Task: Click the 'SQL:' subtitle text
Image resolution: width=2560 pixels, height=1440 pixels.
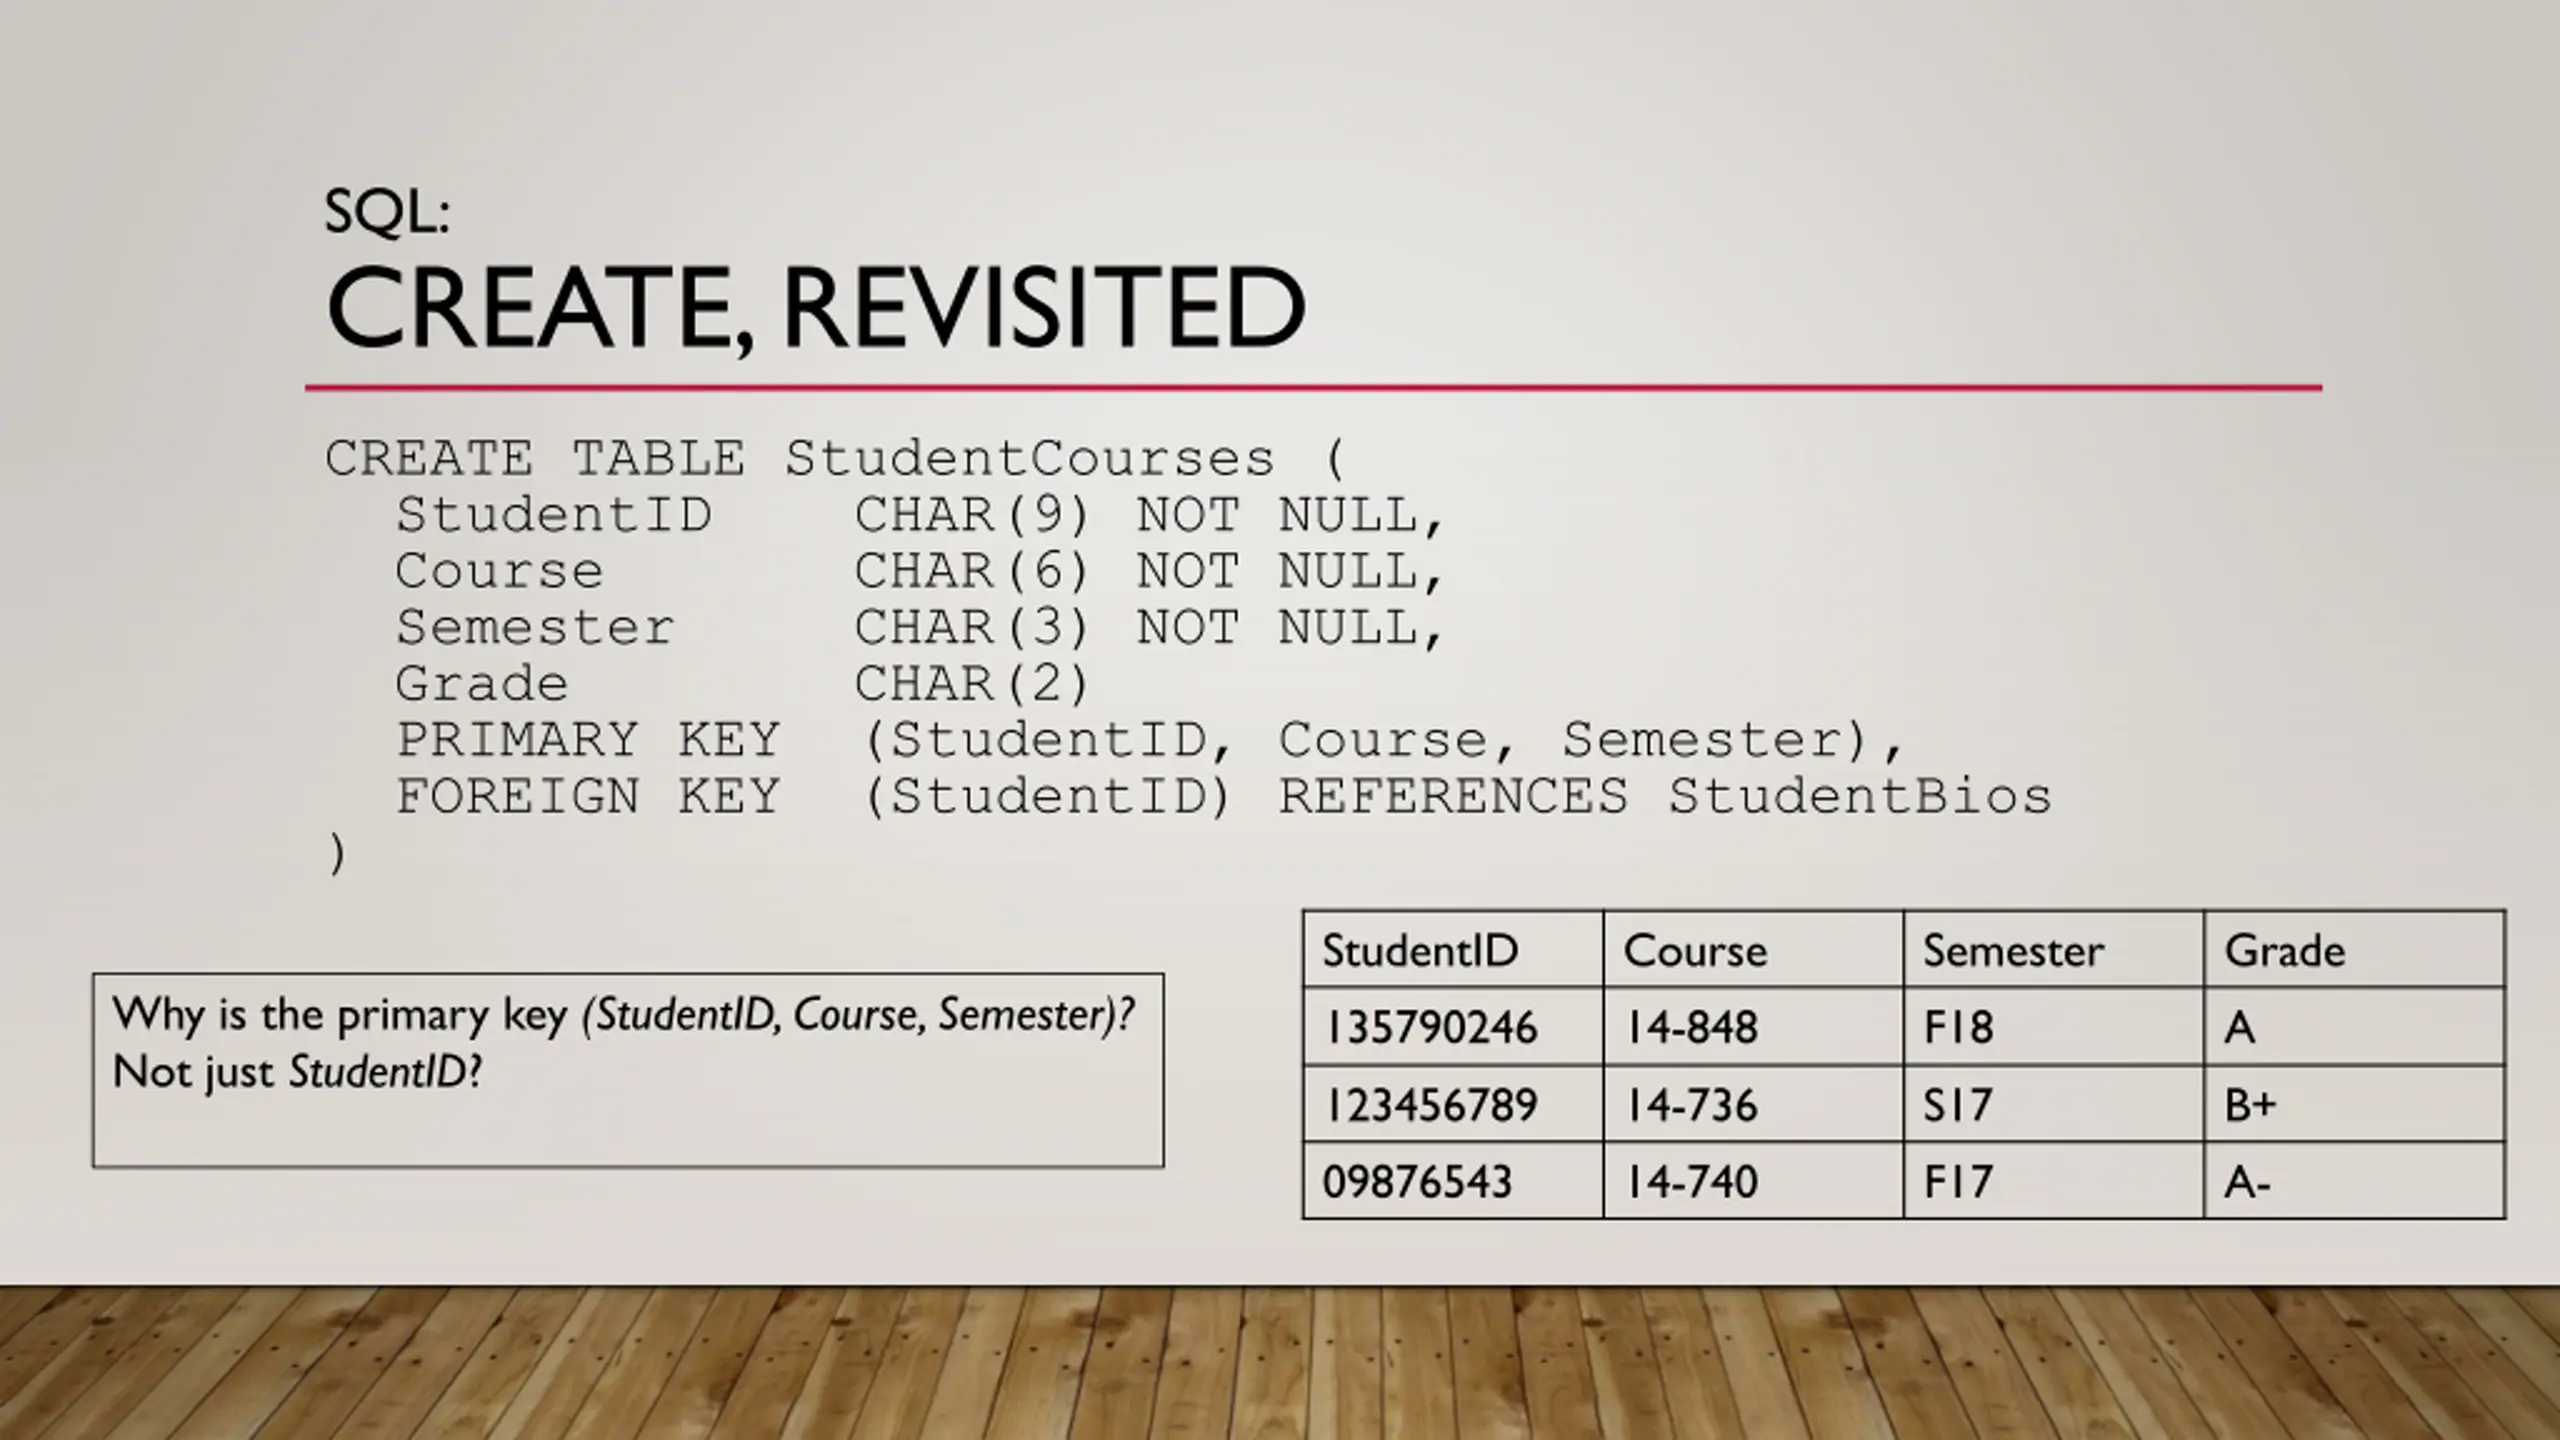Action: click(x=387, y=212)
